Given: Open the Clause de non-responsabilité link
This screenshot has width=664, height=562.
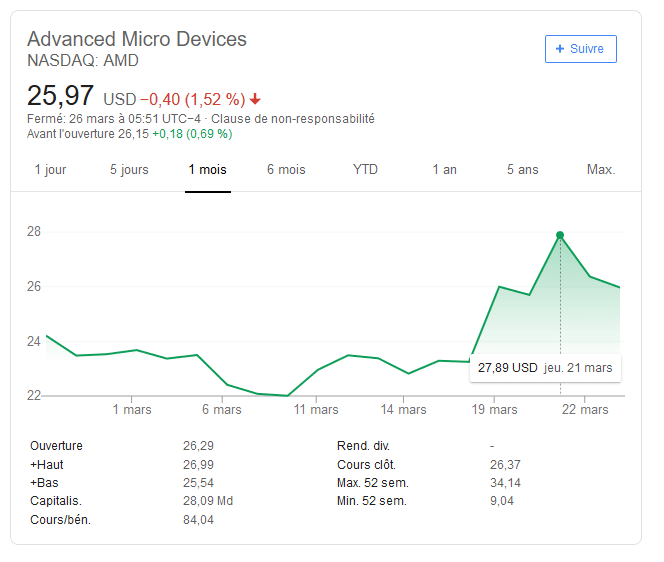Looking at the screenshot, I should tap(293, 119).
